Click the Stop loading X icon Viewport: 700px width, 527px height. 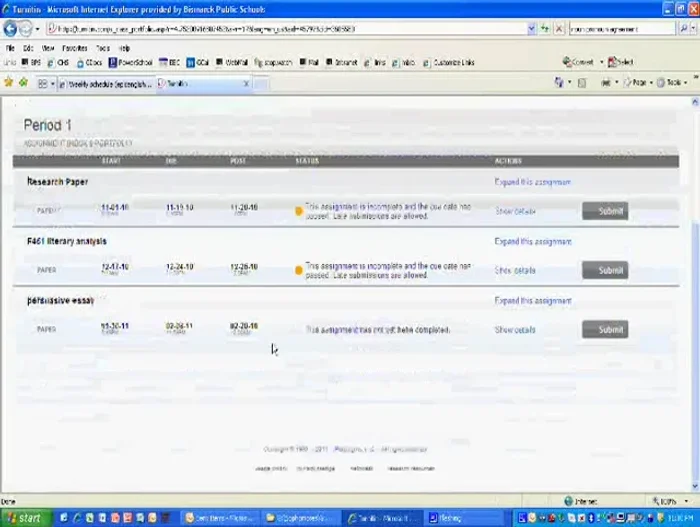click(x=558, y=29)
